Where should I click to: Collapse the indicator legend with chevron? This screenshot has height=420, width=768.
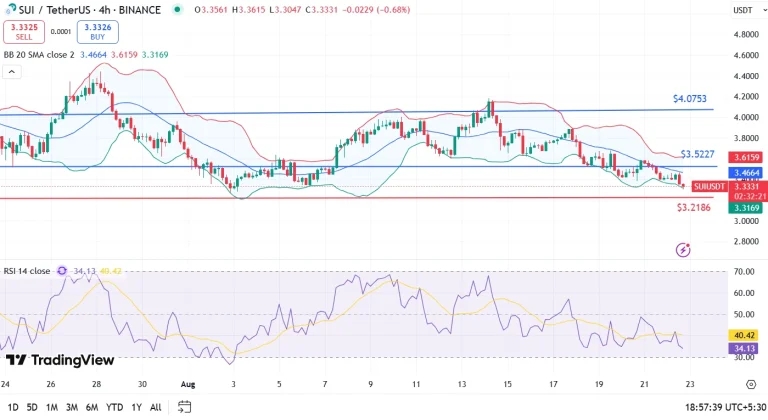click(12, 72)
